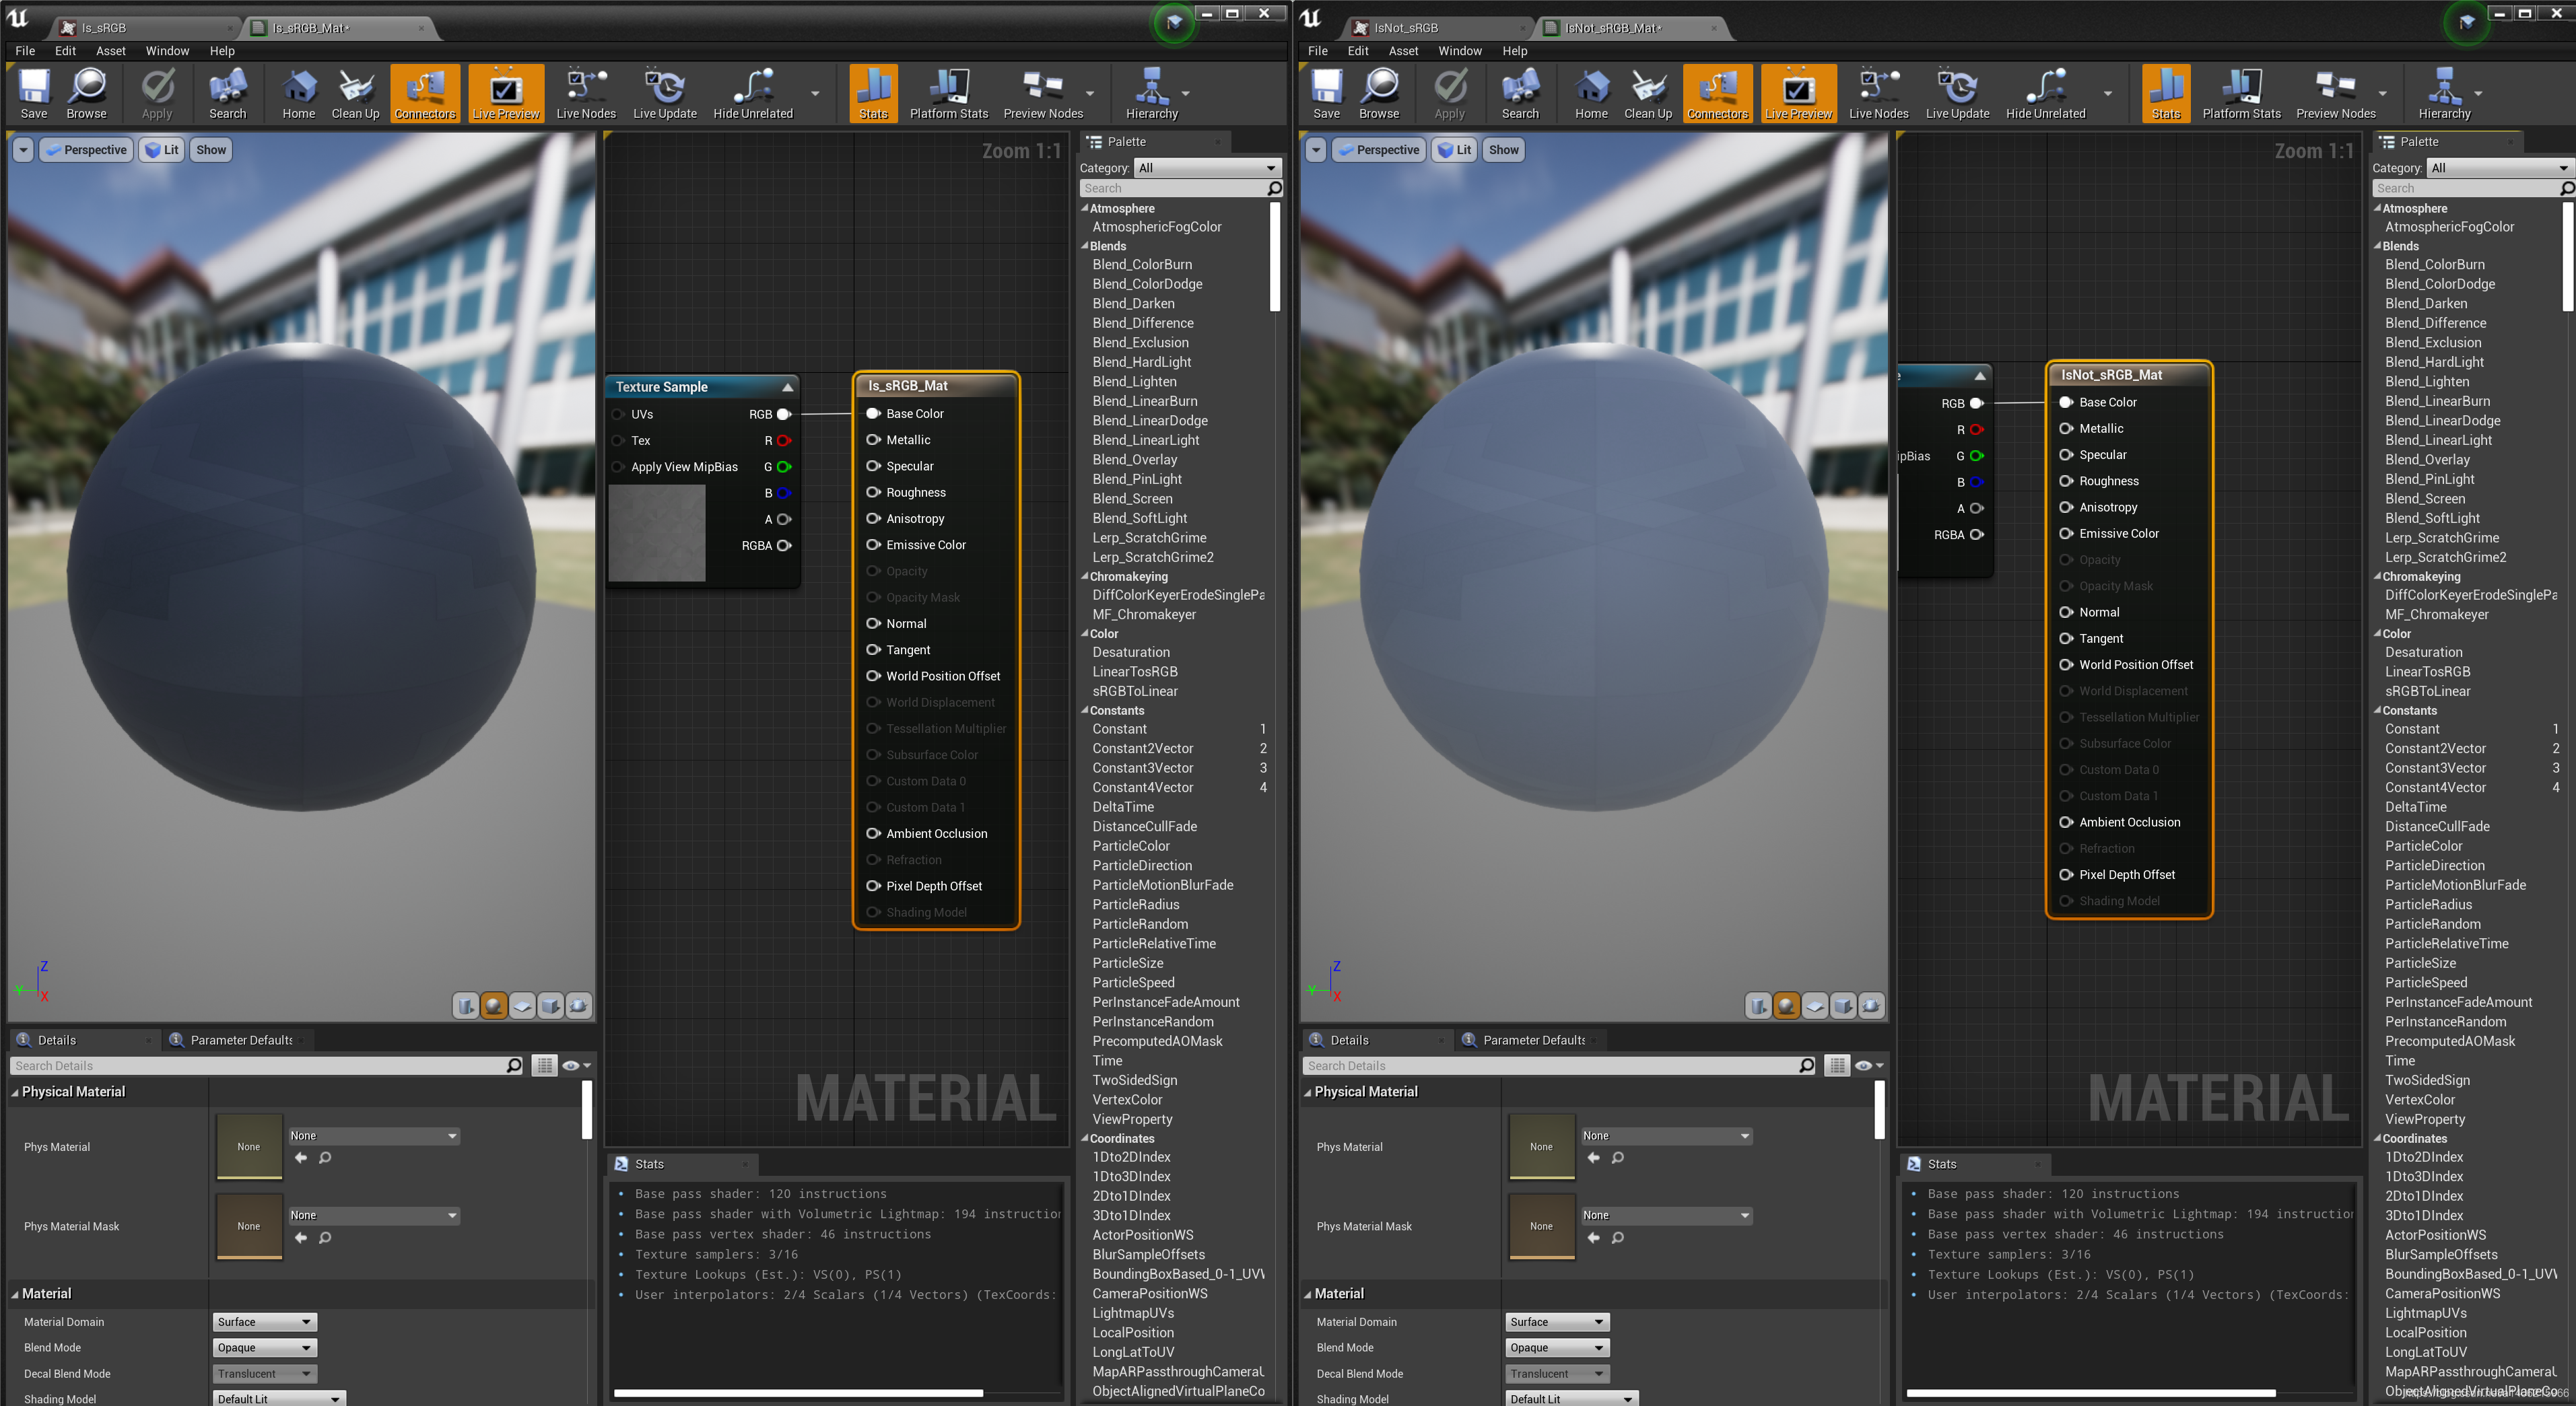Viewport: 2576px width, 1406px height.
Task: Click Phys Material None thumbnail, left panel
Action: (x=249, y=1146)
